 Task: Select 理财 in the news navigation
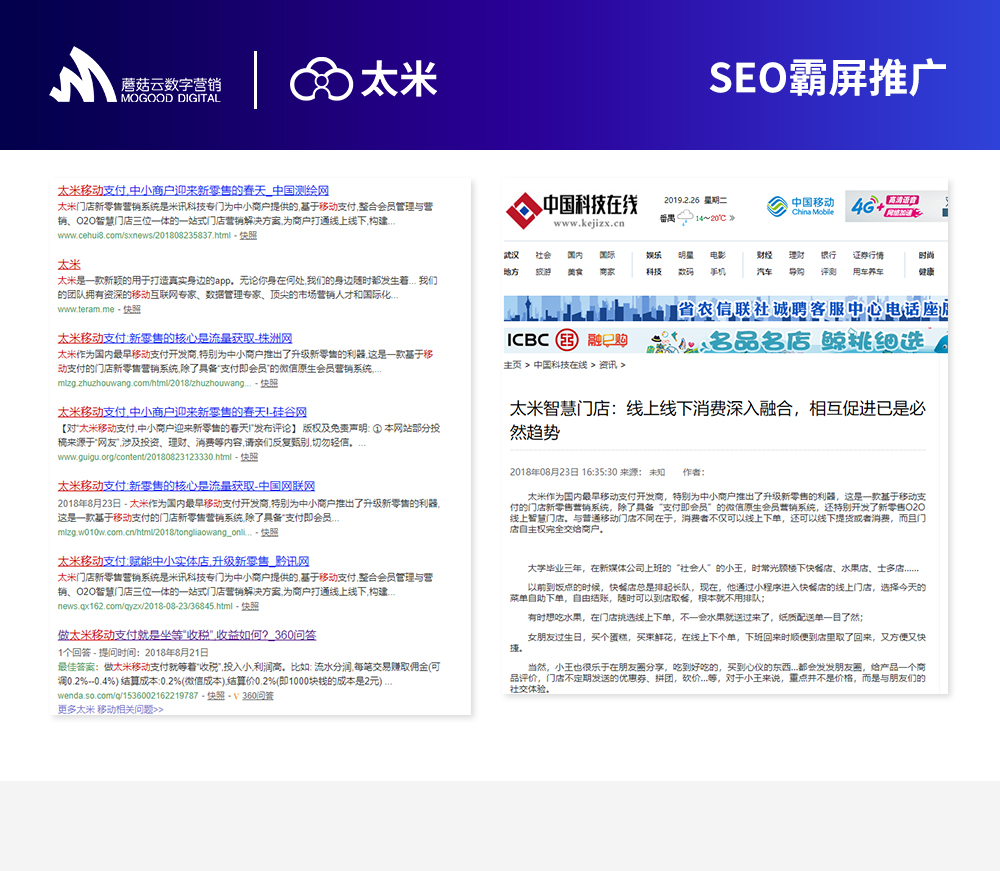click(x=797, y=255)
